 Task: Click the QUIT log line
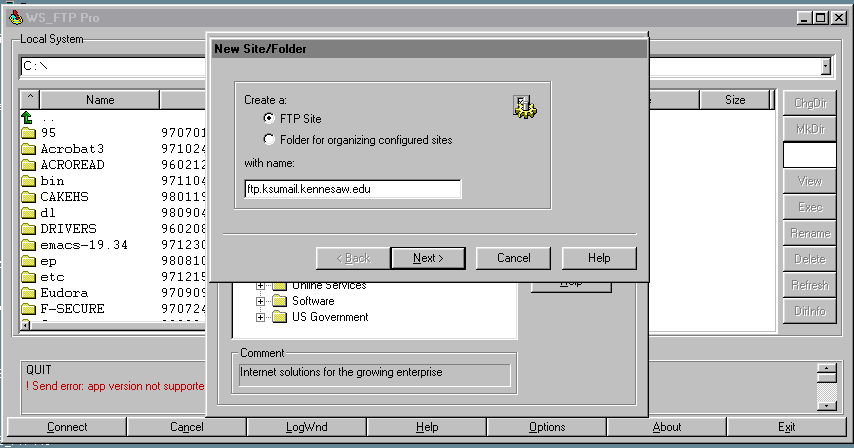[39, 370]
